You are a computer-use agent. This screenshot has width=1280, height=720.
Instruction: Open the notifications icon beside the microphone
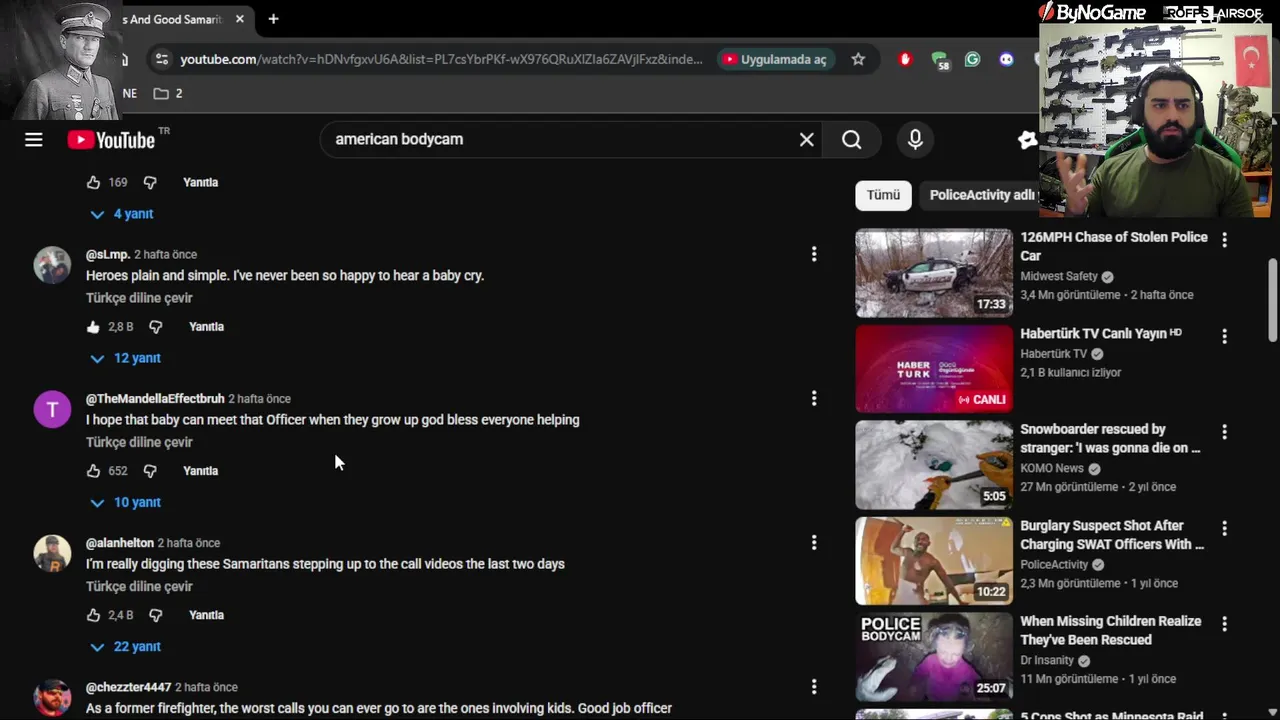1028,140
